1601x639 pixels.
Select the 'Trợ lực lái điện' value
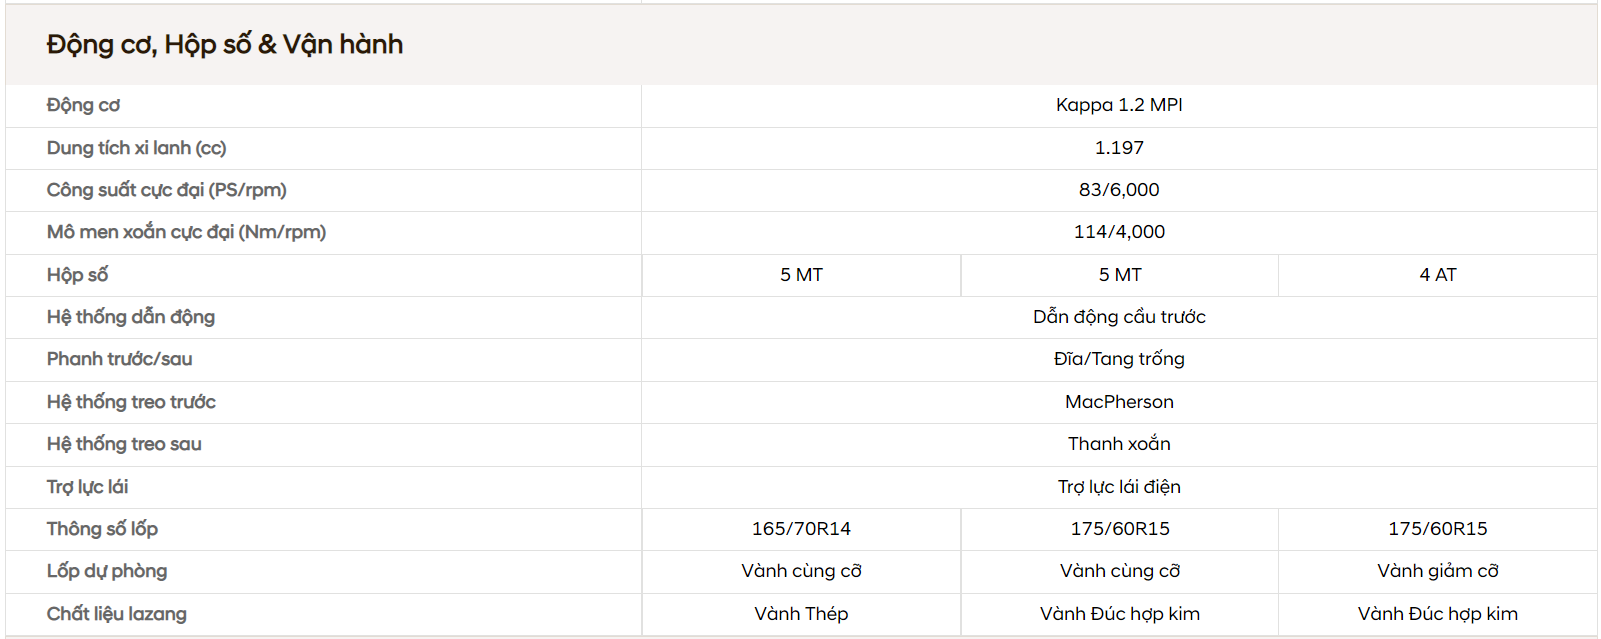(1119, 487)
